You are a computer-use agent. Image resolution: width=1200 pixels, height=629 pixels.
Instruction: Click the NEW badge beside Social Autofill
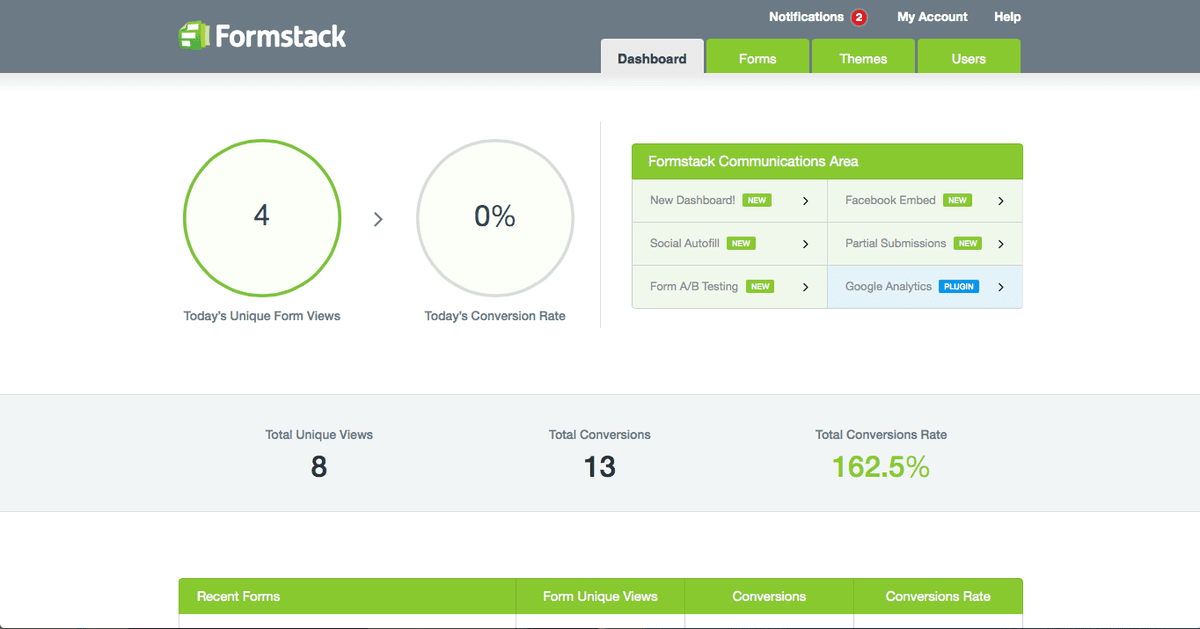(x=741, y=243)
